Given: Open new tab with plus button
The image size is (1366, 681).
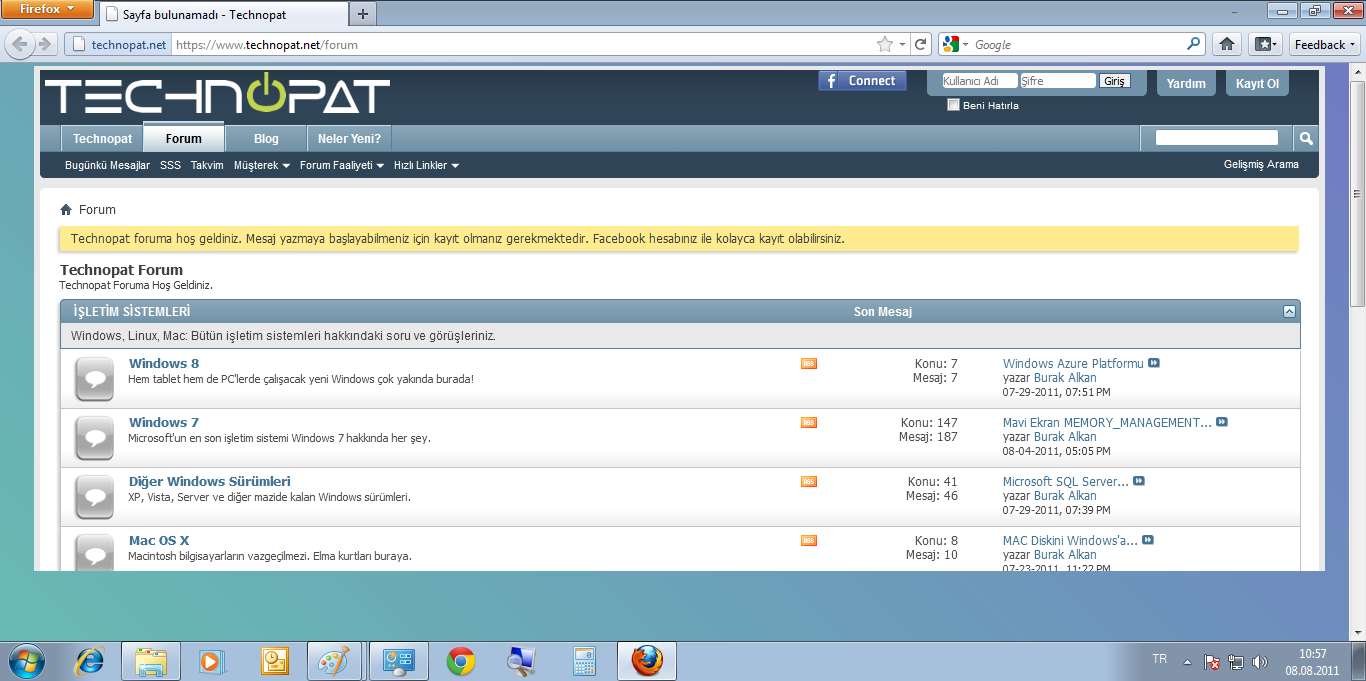Looking at the screenshot, I should coord(362,14).
